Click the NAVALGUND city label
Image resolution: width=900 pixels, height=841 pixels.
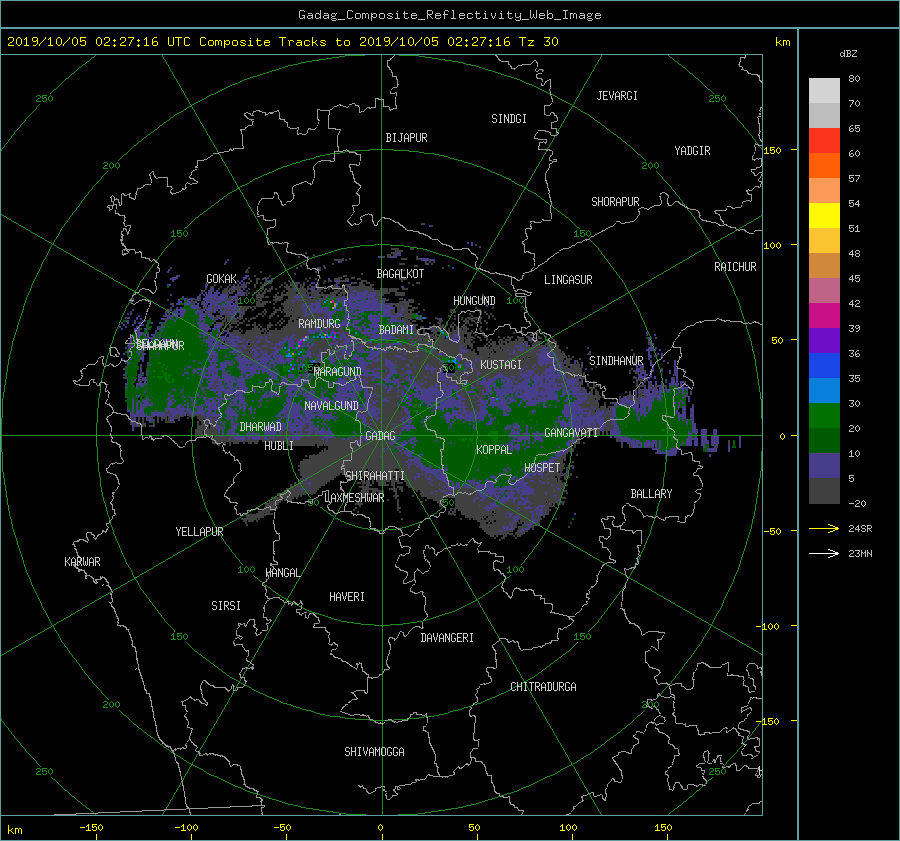331,406
